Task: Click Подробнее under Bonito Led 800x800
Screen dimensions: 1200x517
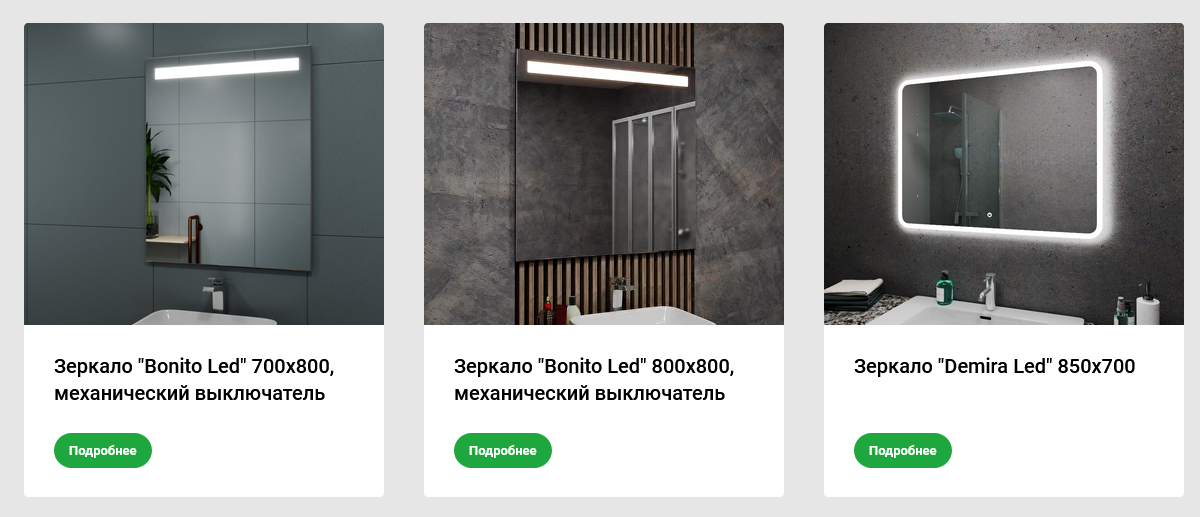Action: pyautogui.click(x=503, y=450)
